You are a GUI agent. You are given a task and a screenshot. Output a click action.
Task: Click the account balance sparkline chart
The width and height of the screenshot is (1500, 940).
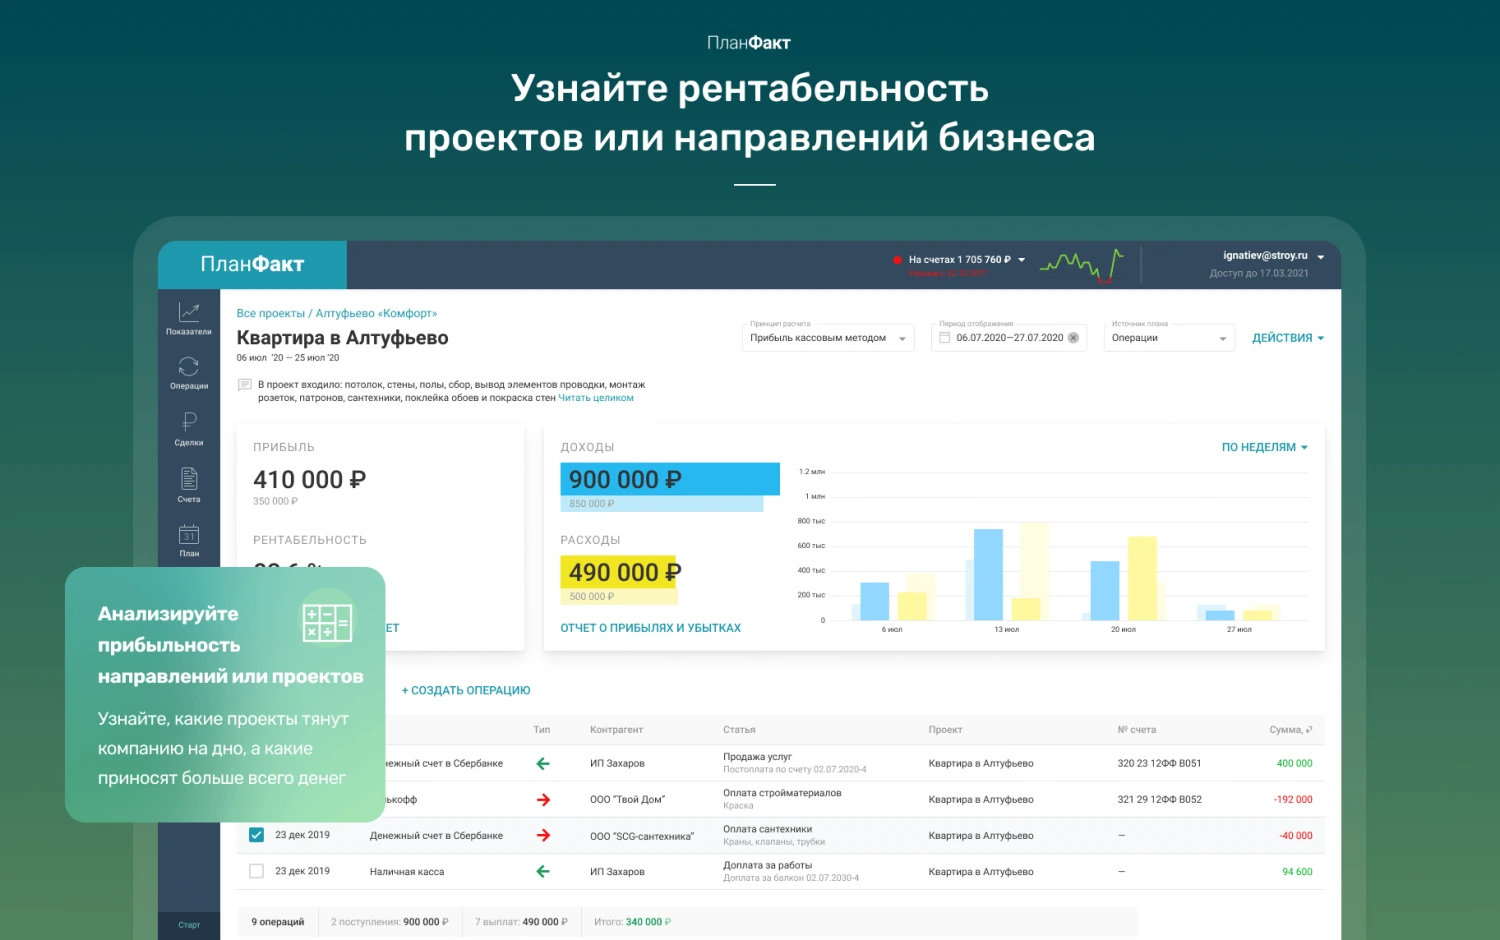[1081, 265]
